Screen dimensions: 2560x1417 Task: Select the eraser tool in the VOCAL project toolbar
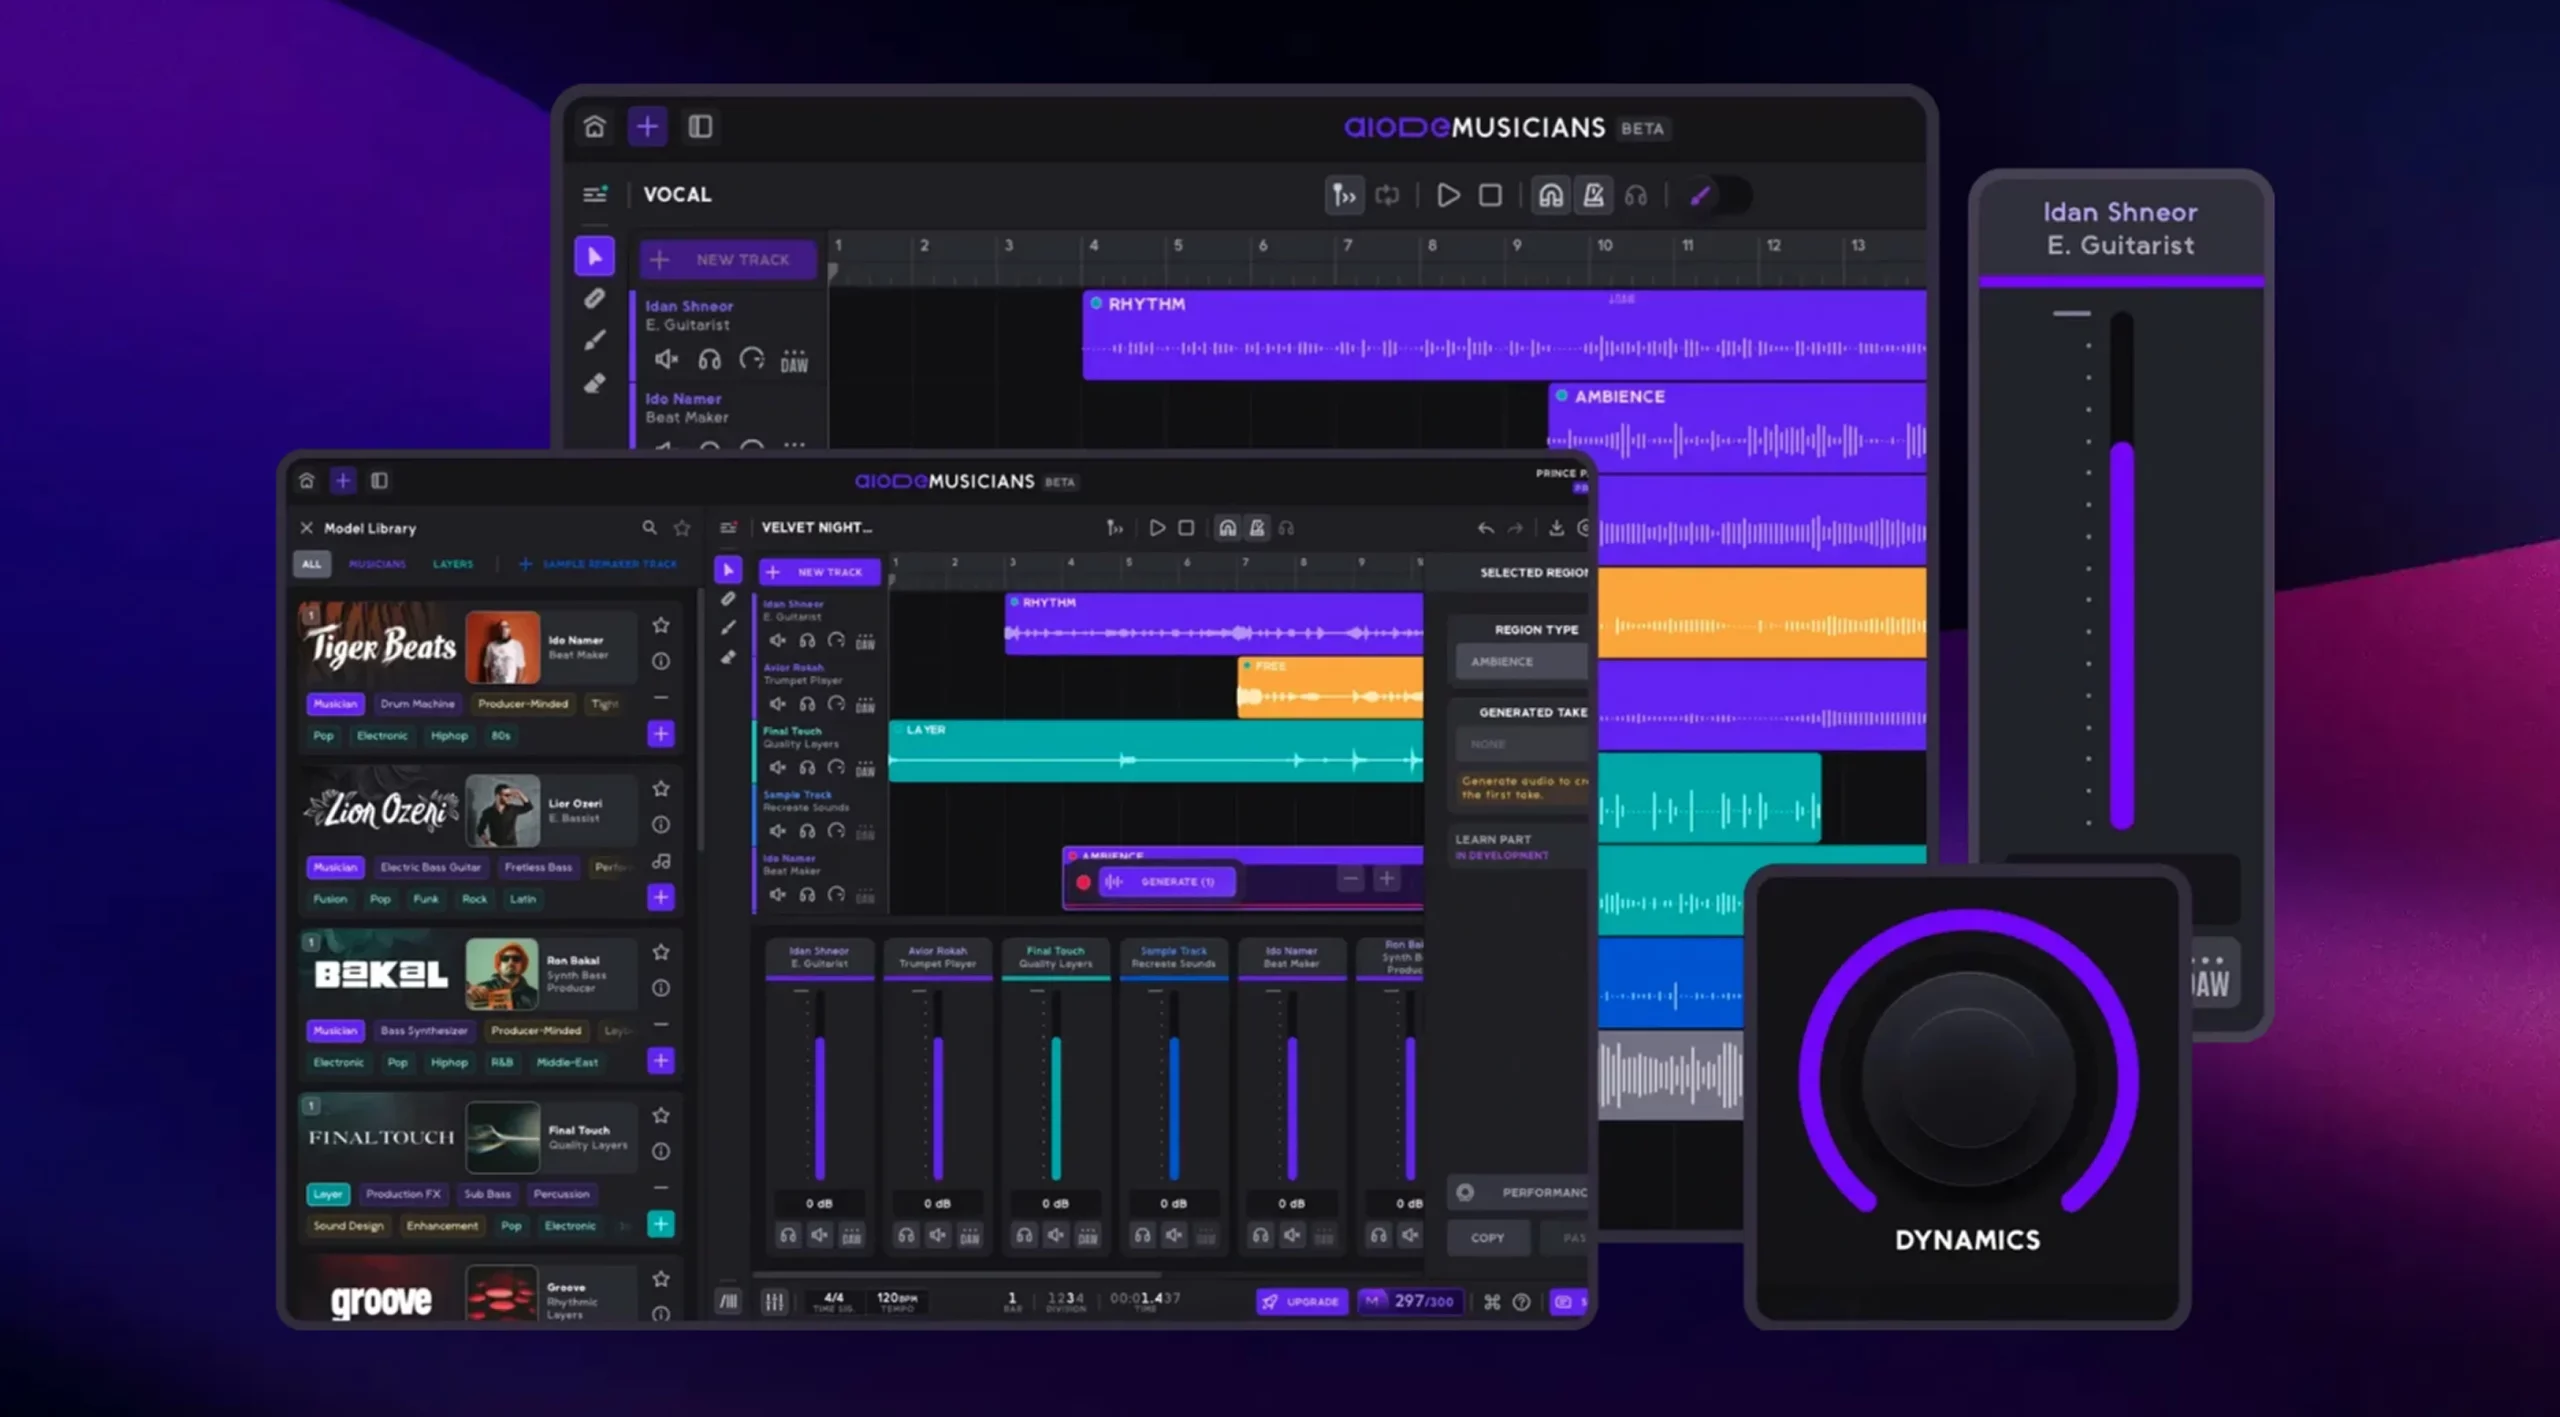point(595,384)
